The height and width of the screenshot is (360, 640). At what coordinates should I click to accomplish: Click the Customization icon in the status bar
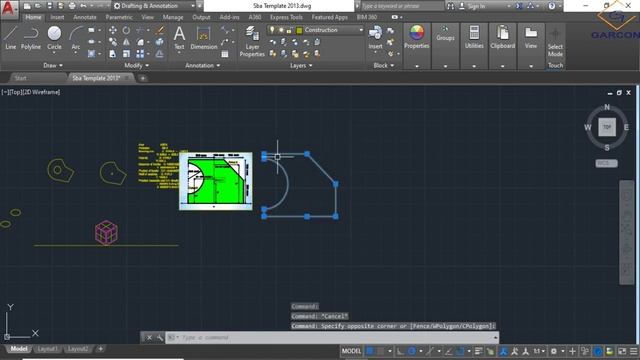coord(634,351)
